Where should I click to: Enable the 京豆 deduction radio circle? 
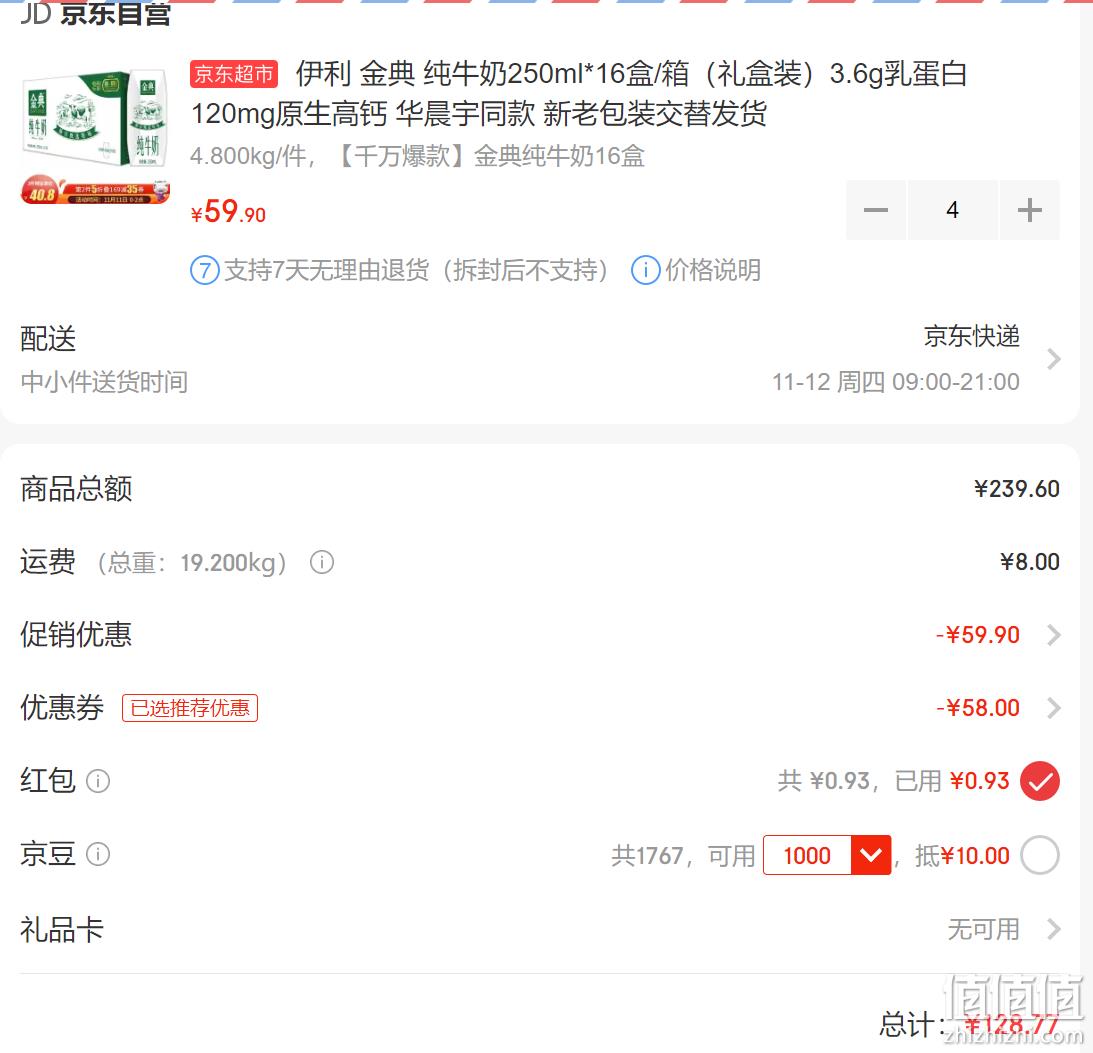1040,854
